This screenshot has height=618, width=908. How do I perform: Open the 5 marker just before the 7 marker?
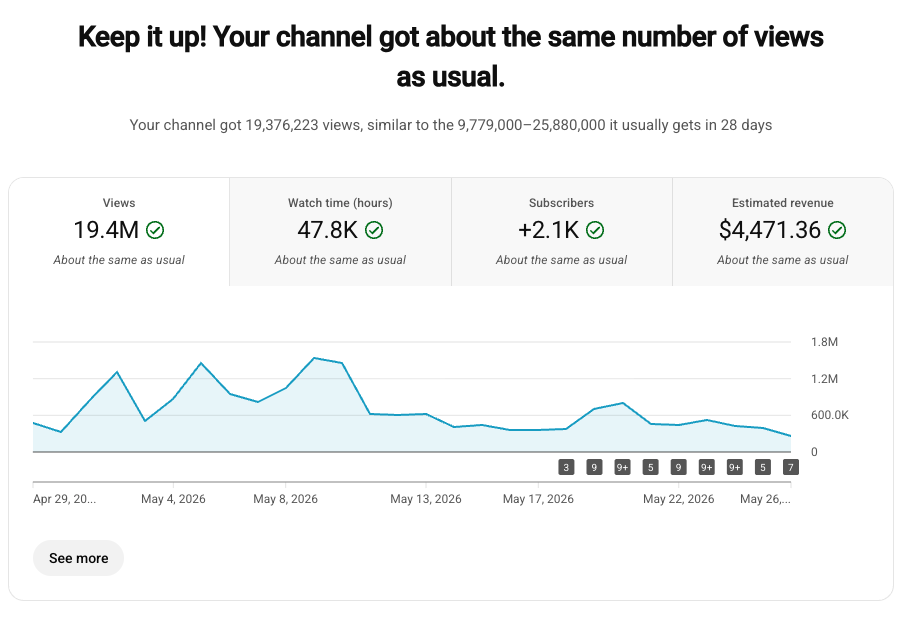point(763,467)
